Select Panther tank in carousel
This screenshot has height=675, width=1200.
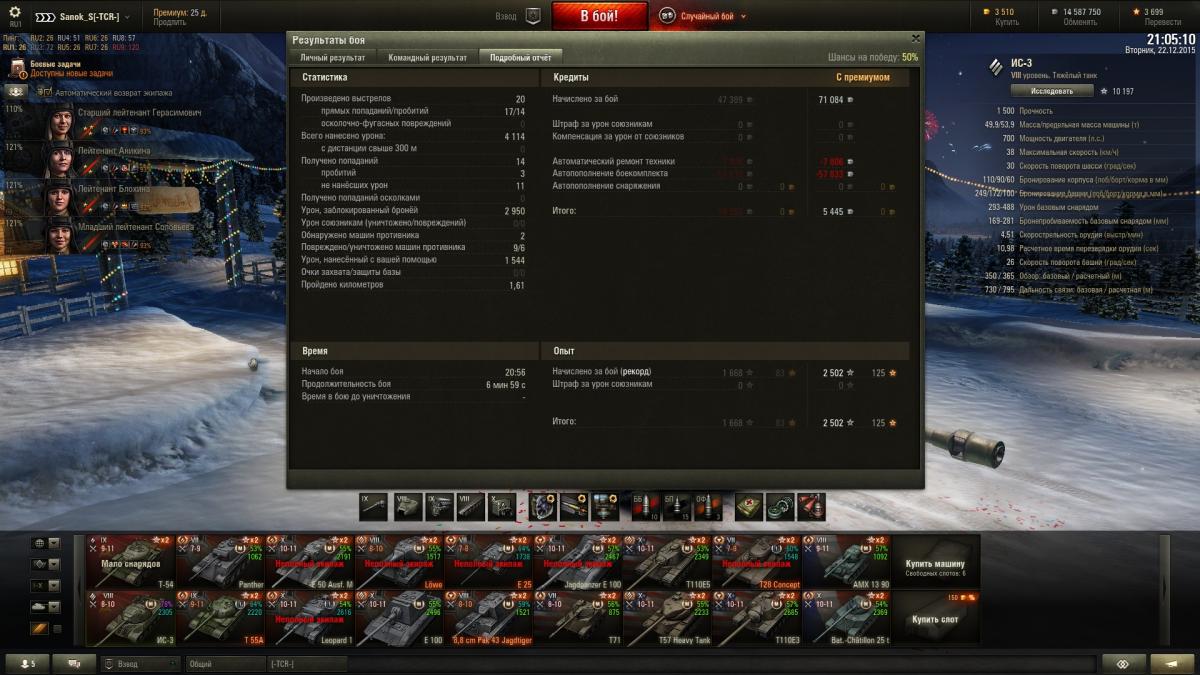pyautogui.click(x=220, y=561)
